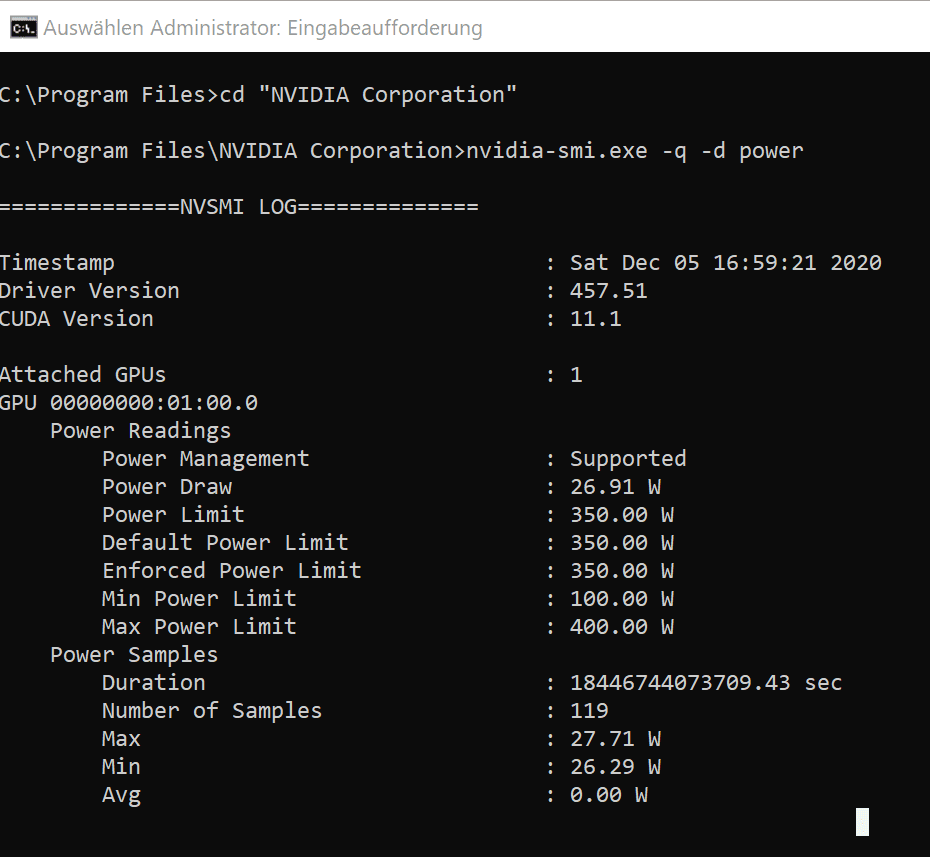Click the 'Min' label under Power Samples
This screenshot has height=857, width=930.
pos(122,767)
